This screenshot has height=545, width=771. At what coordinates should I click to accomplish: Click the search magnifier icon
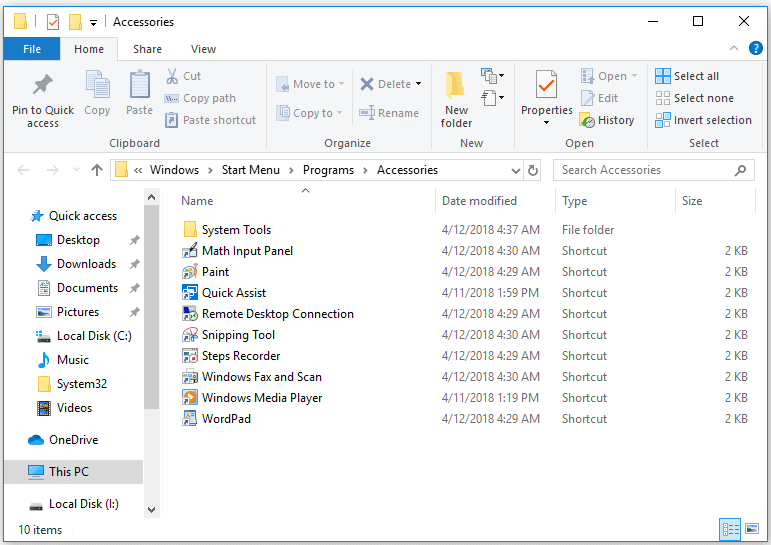tap(740, 170)
